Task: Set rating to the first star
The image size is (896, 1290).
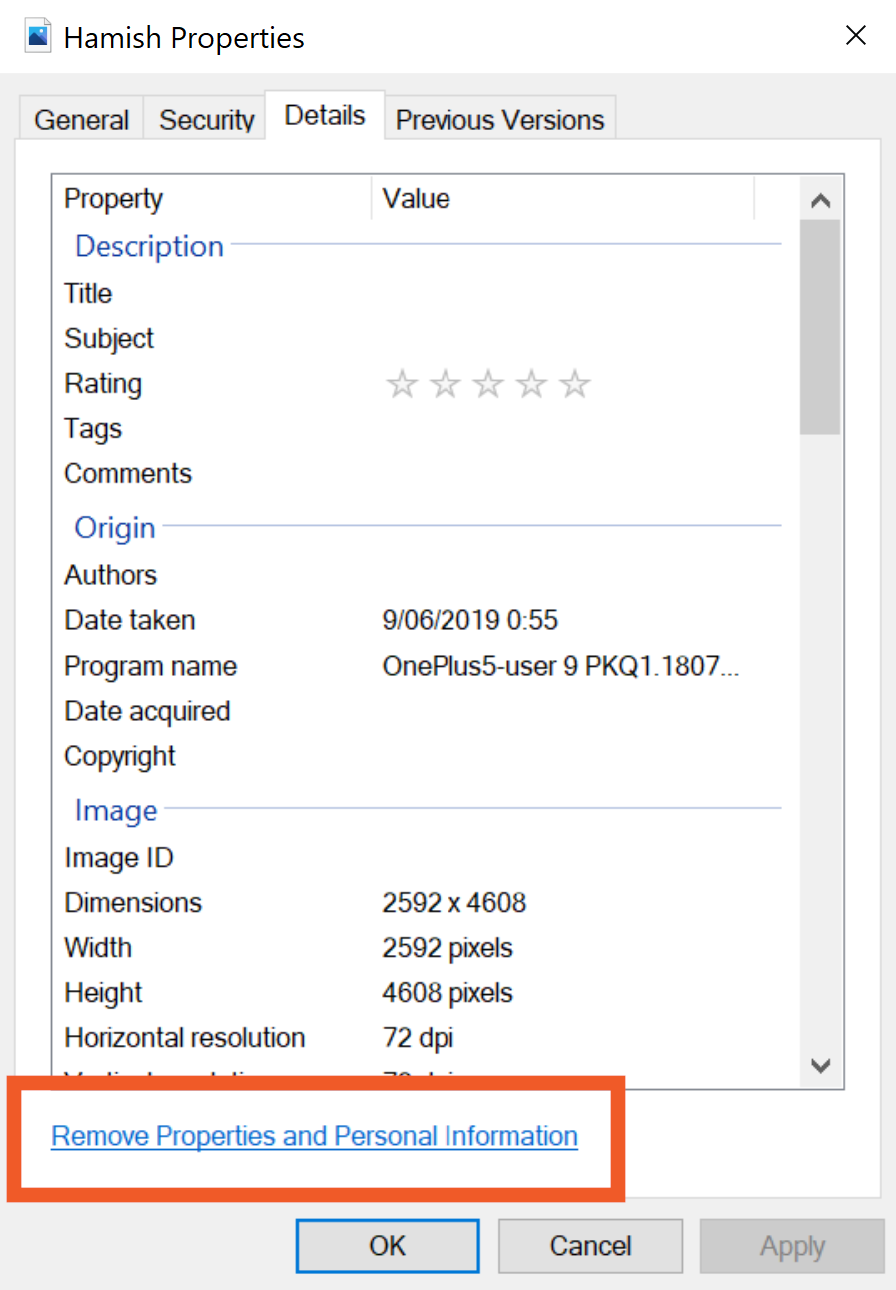Action: [401, 384]
